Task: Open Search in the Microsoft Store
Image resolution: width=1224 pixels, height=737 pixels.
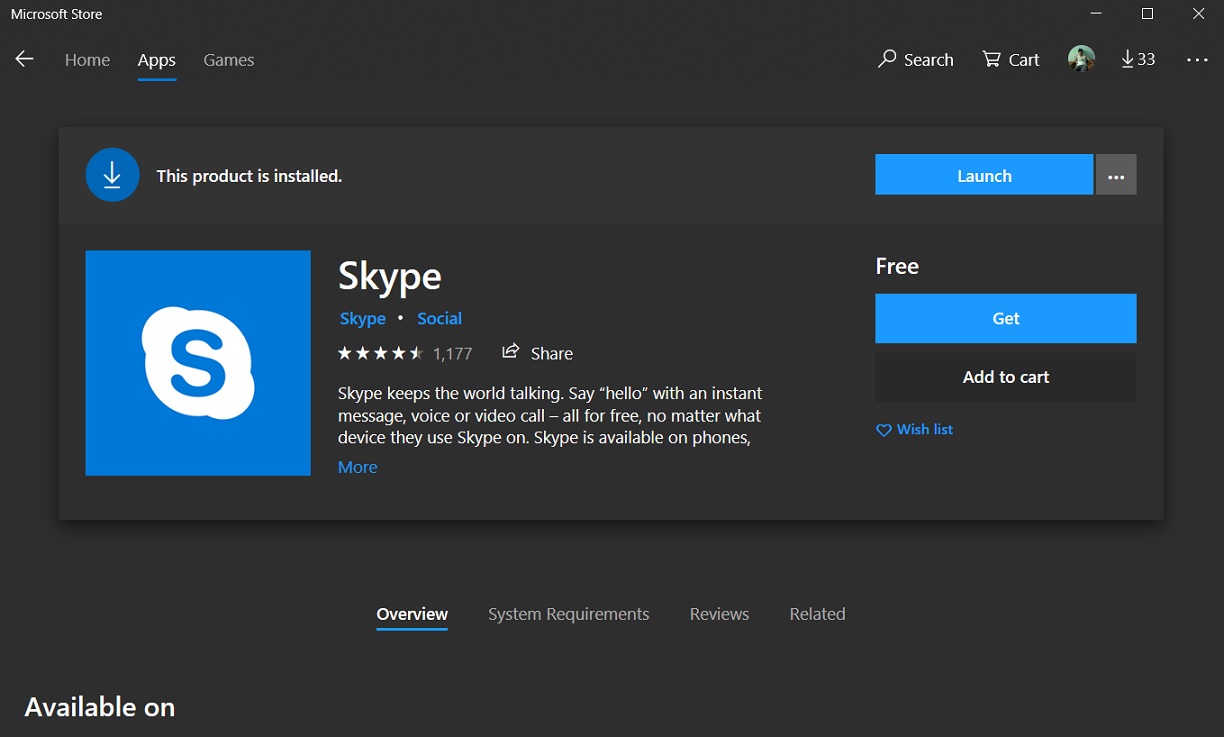Action: 914,59
